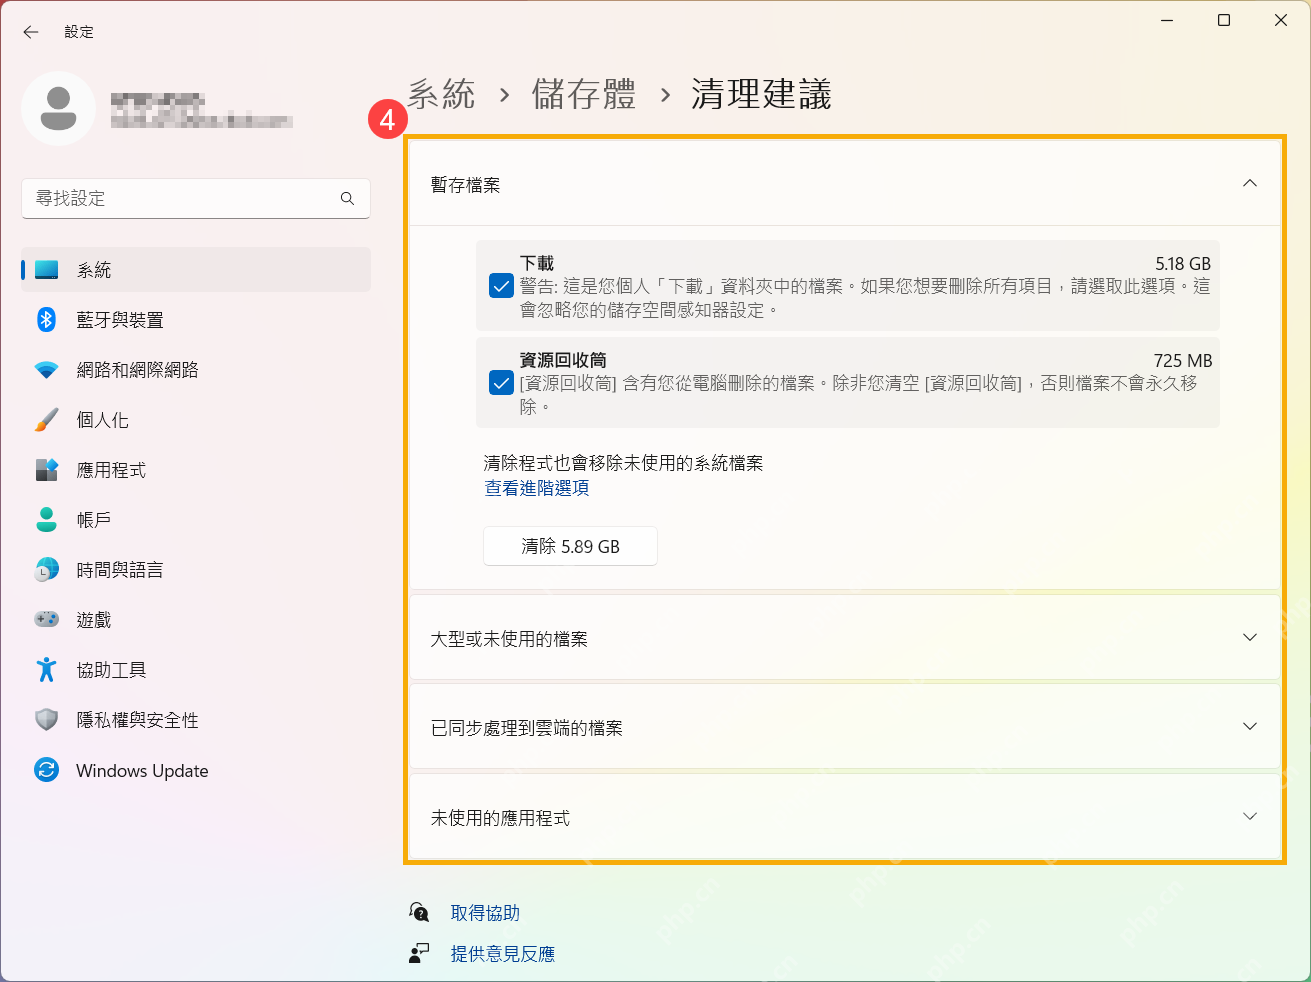The image size is (1311, 982).
Task: Open Windows Update settings
Action: click(x=196, y=770)
